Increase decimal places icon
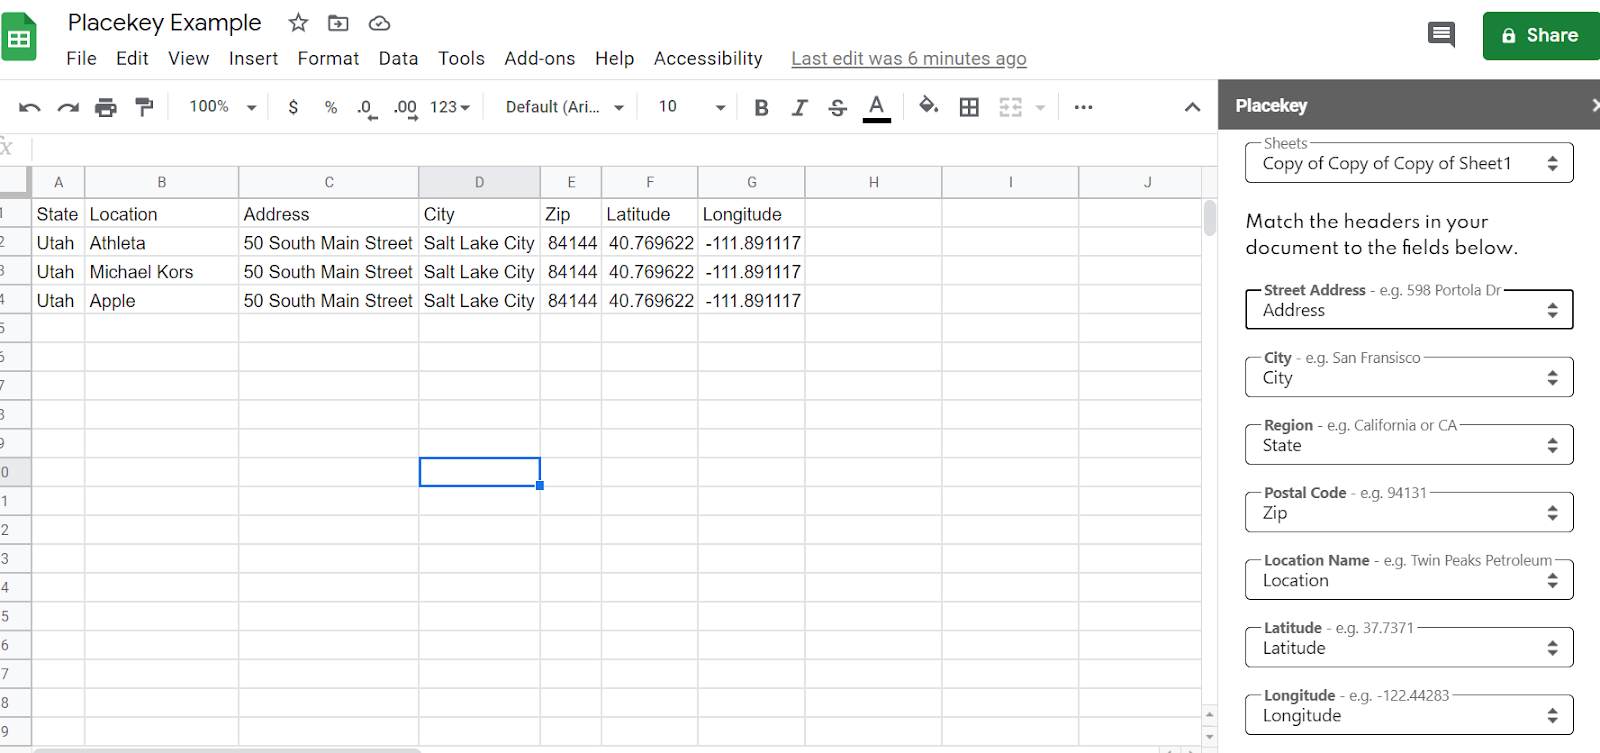The width and height of the screenshot is (1600, 753). (405, 108)
